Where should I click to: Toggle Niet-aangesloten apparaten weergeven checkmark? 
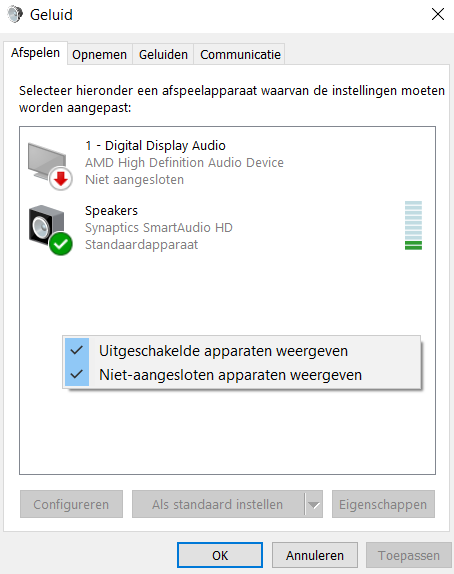(x=77, y=374)
